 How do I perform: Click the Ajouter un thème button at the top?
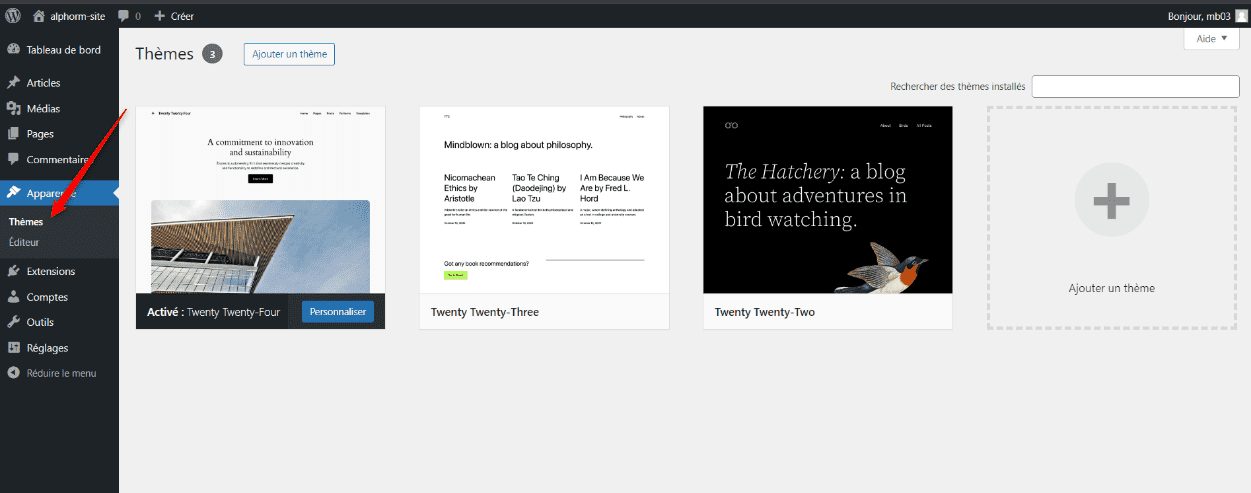click(289, 54)
